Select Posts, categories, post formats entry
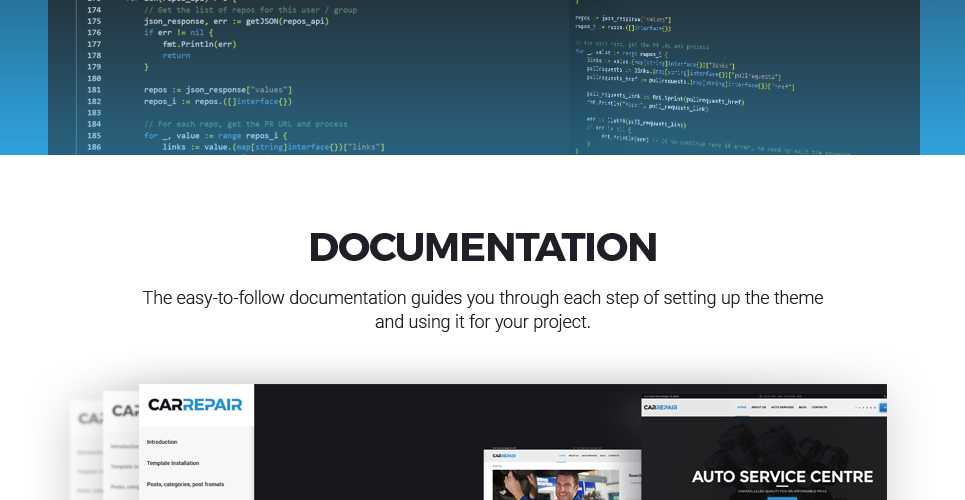This screenshot has height=500, width=965. tap(185, 485)
